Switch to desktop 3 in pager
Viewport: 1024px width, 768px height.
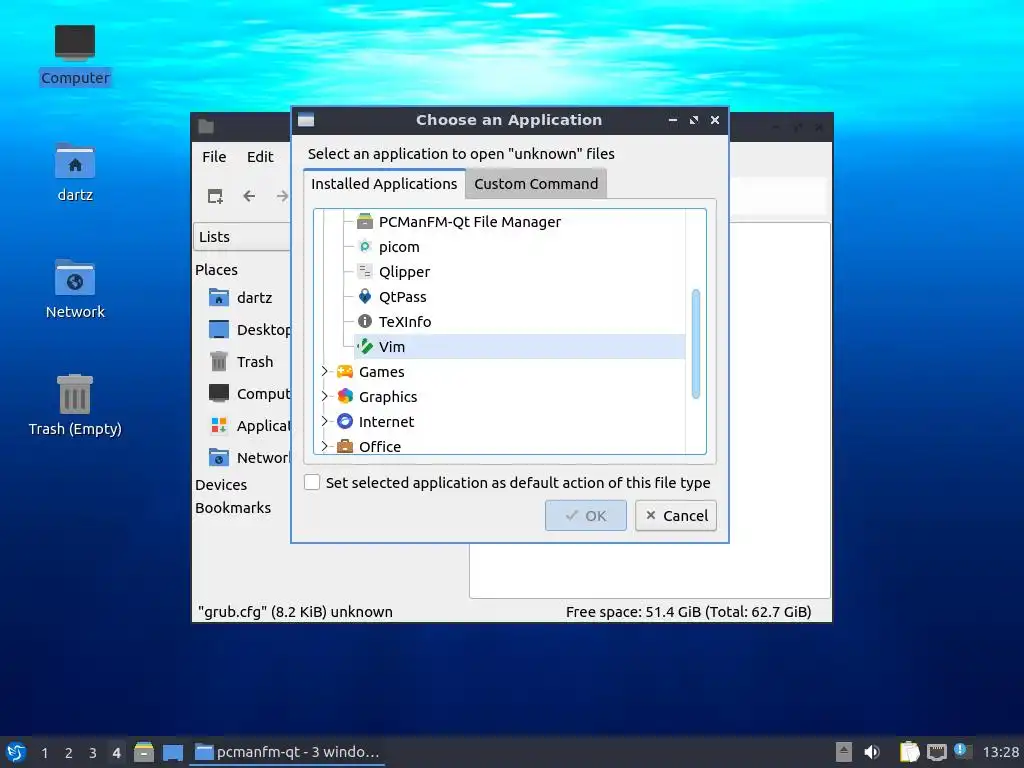pyautogui.click(x=93, y=753)
